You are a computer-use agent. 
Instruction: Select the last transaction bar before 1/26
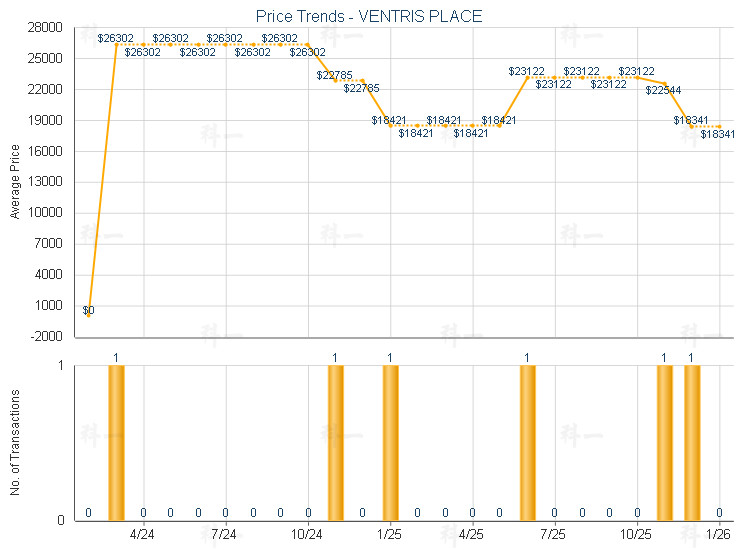click(x=692, y=442)
